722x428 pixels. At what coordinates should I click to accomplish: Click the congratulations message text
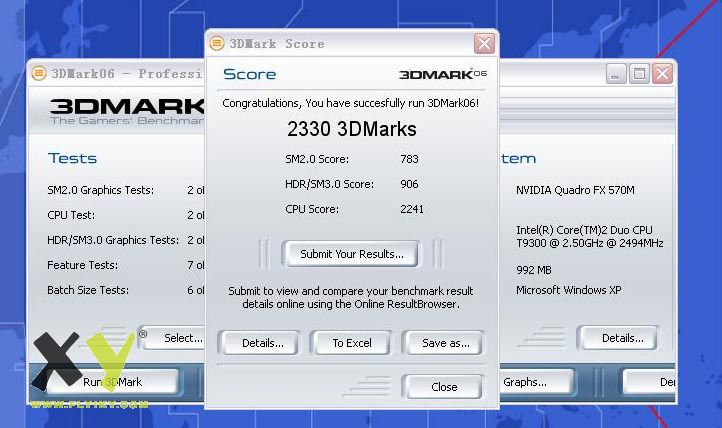pos(351,103)
